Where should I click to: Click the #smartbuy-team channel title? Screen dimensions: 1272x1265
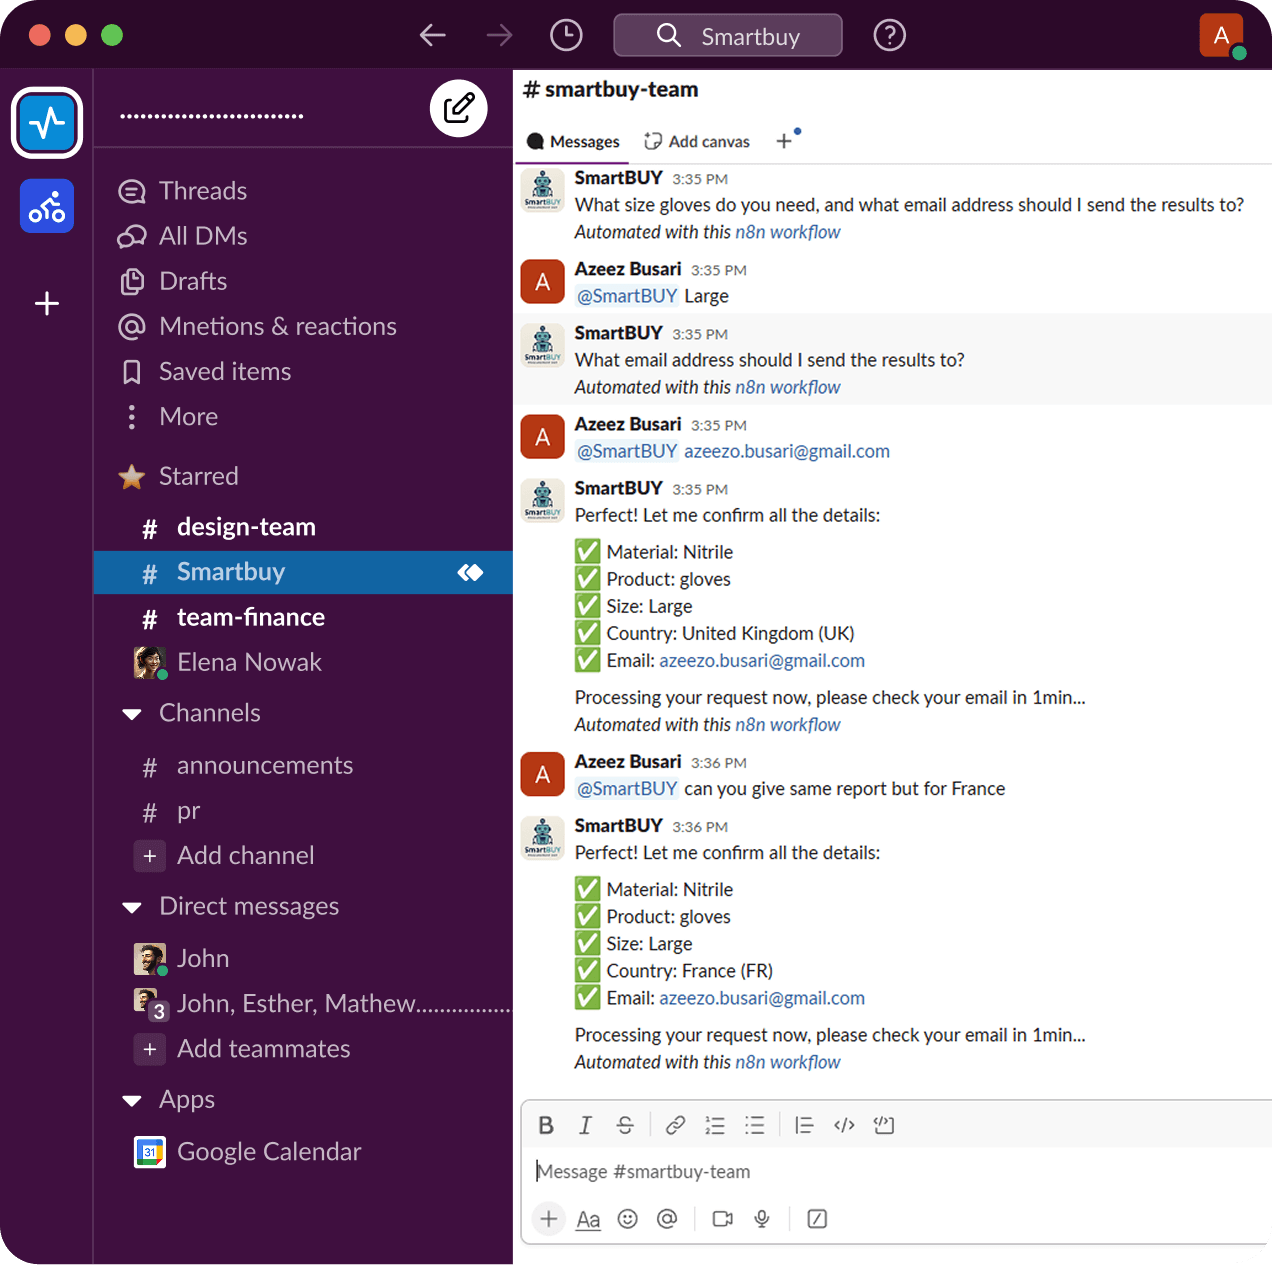click(611, 90)
